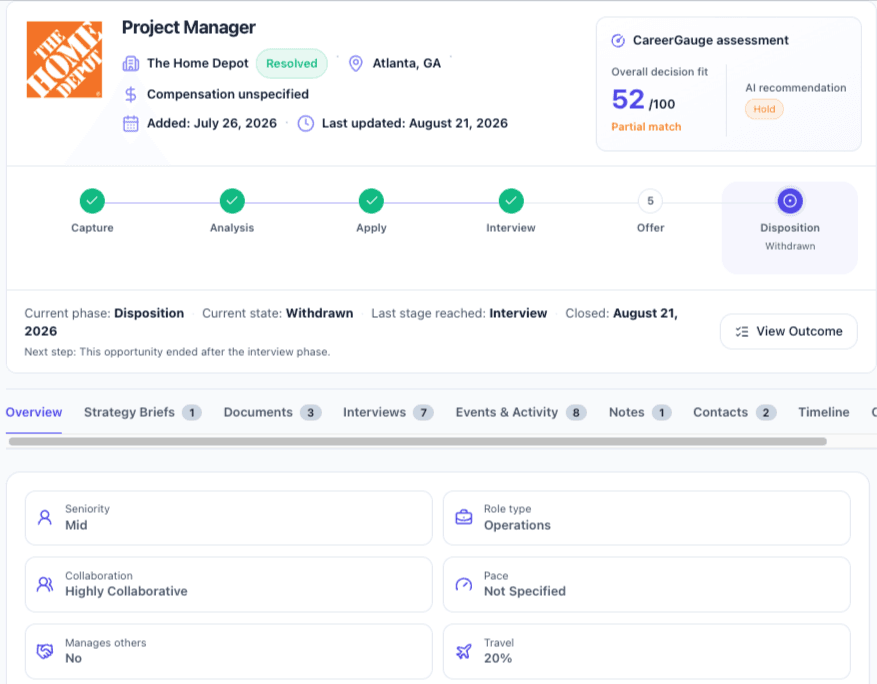Screen dimensions: 877x684
Task: Click the dollar compensation icon
Action: (x=130, y=95)
